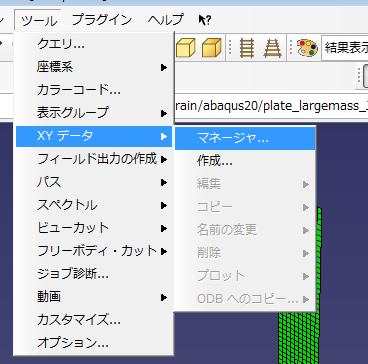Click the second yellow cube render icon
The width and height of the screenshot is (368, 364).
212,48
